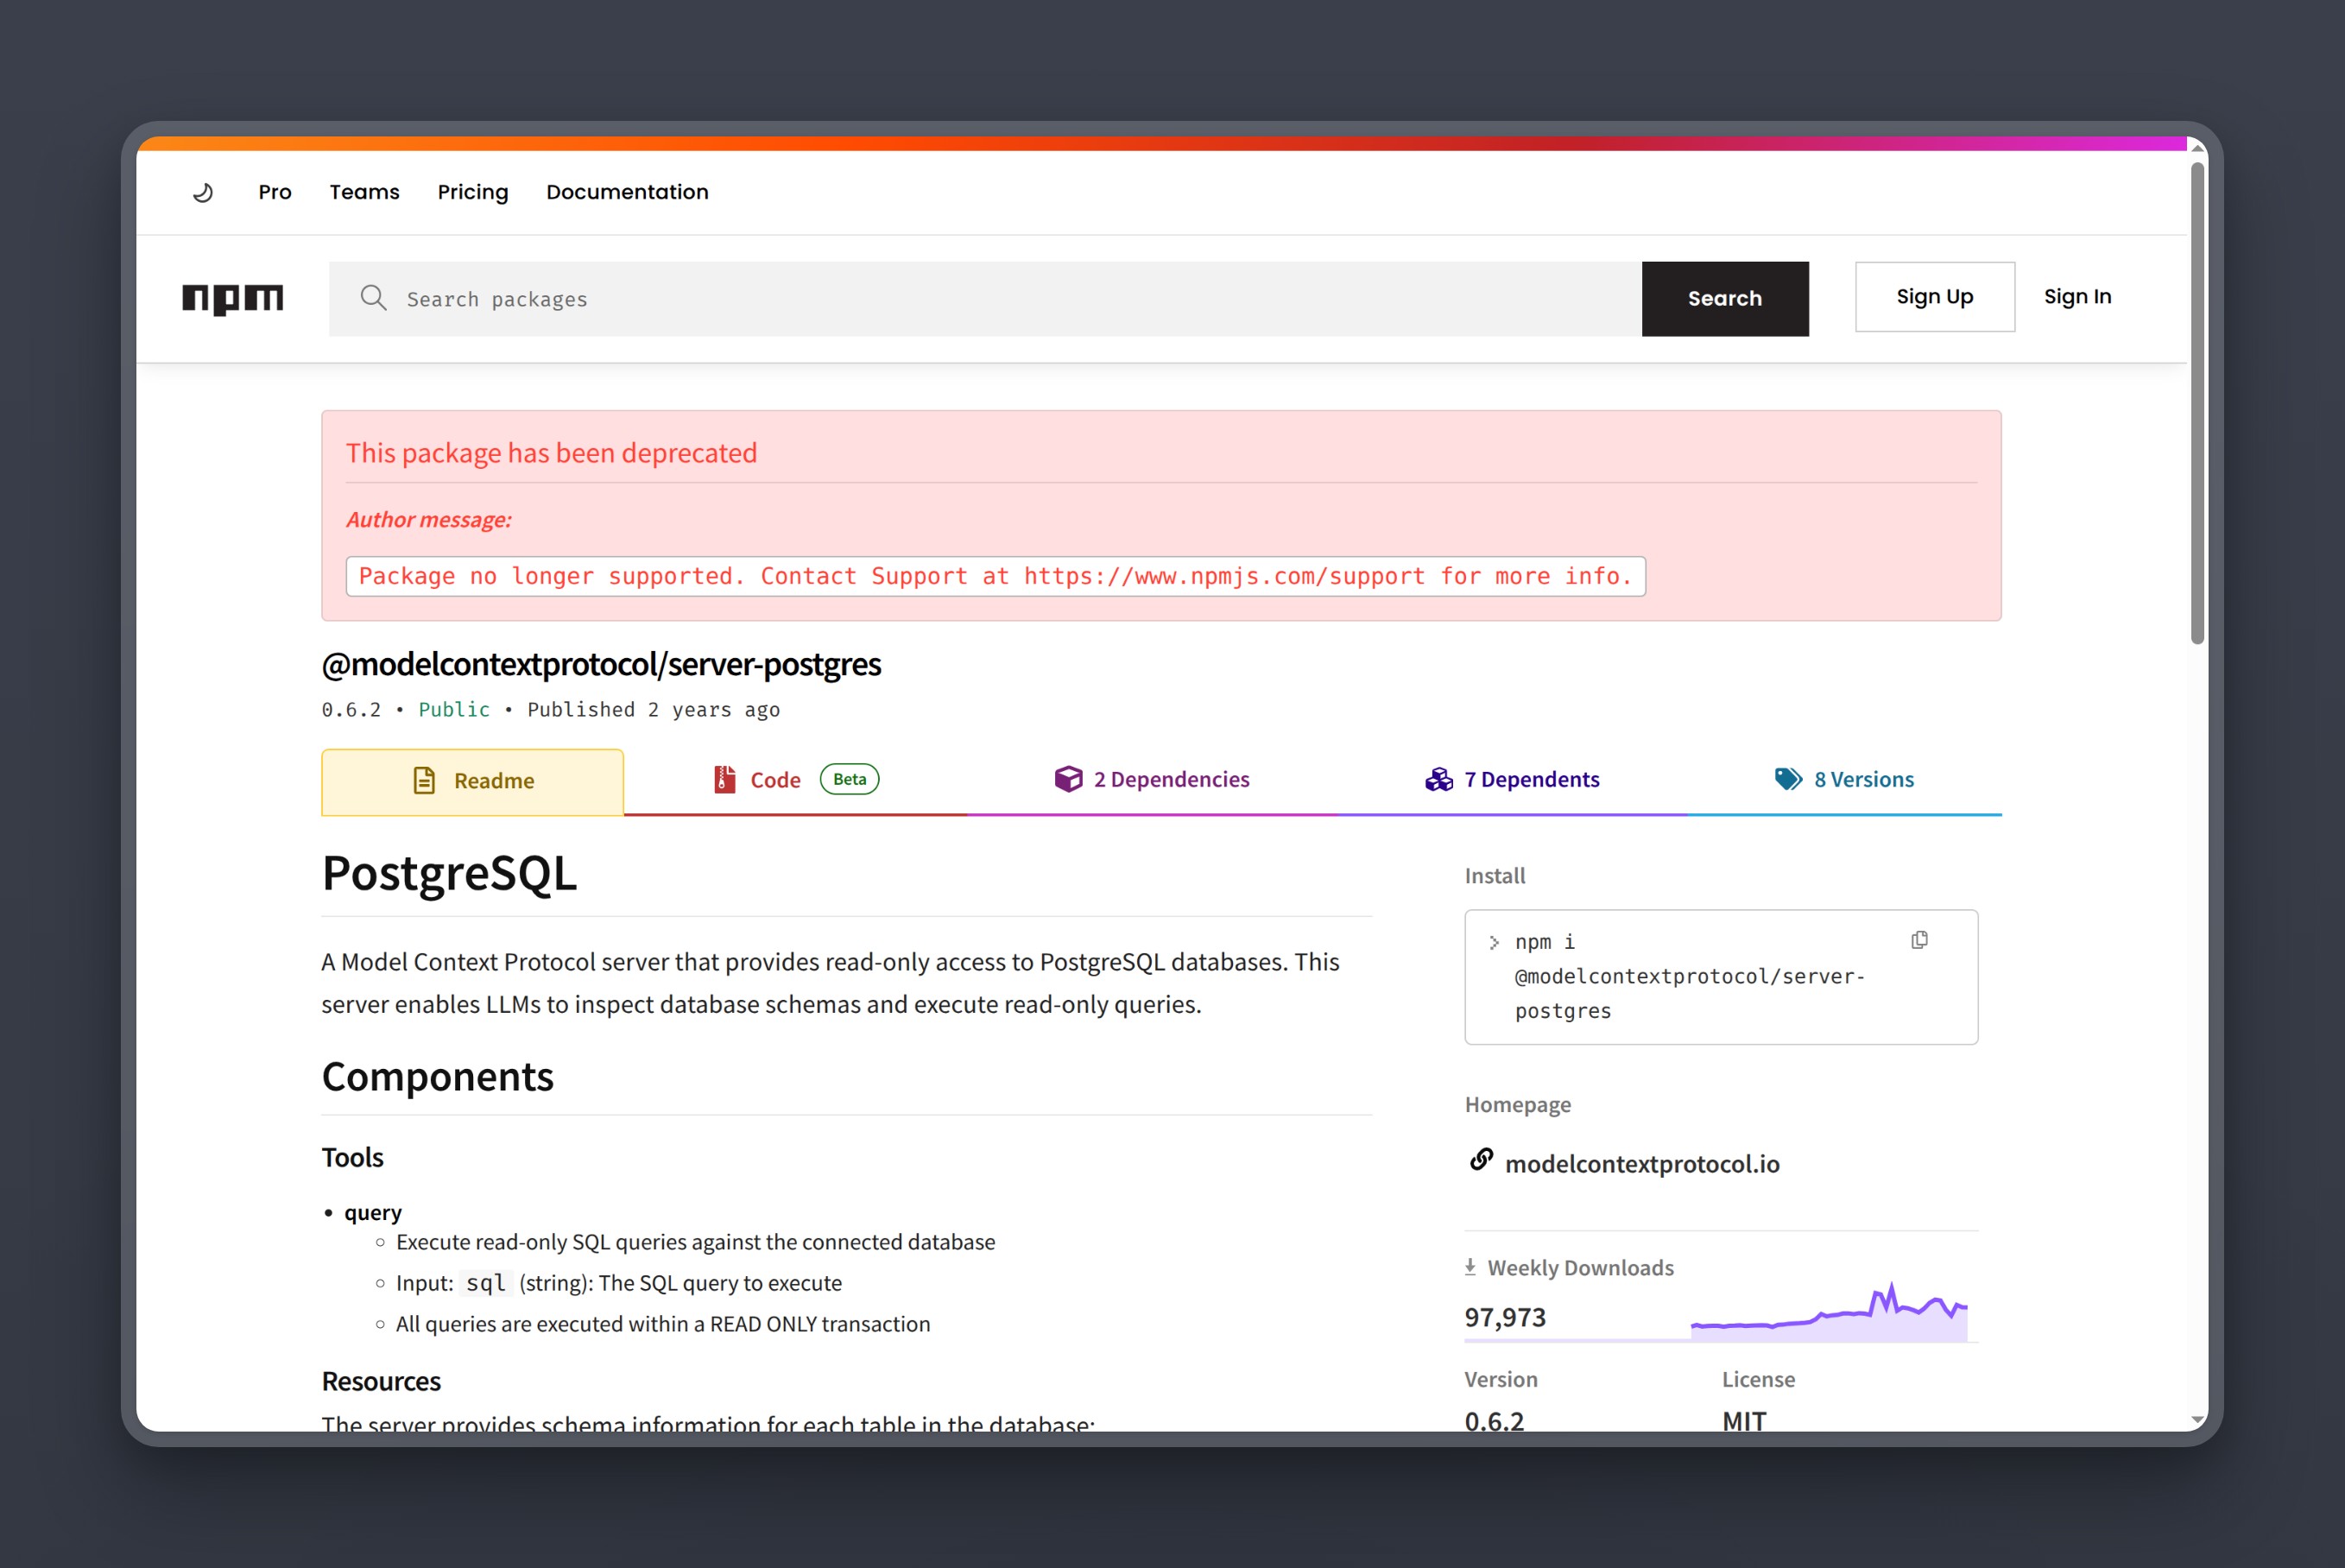
Task: Click the Versions tags icon
Action: (x=1788, y=779)
